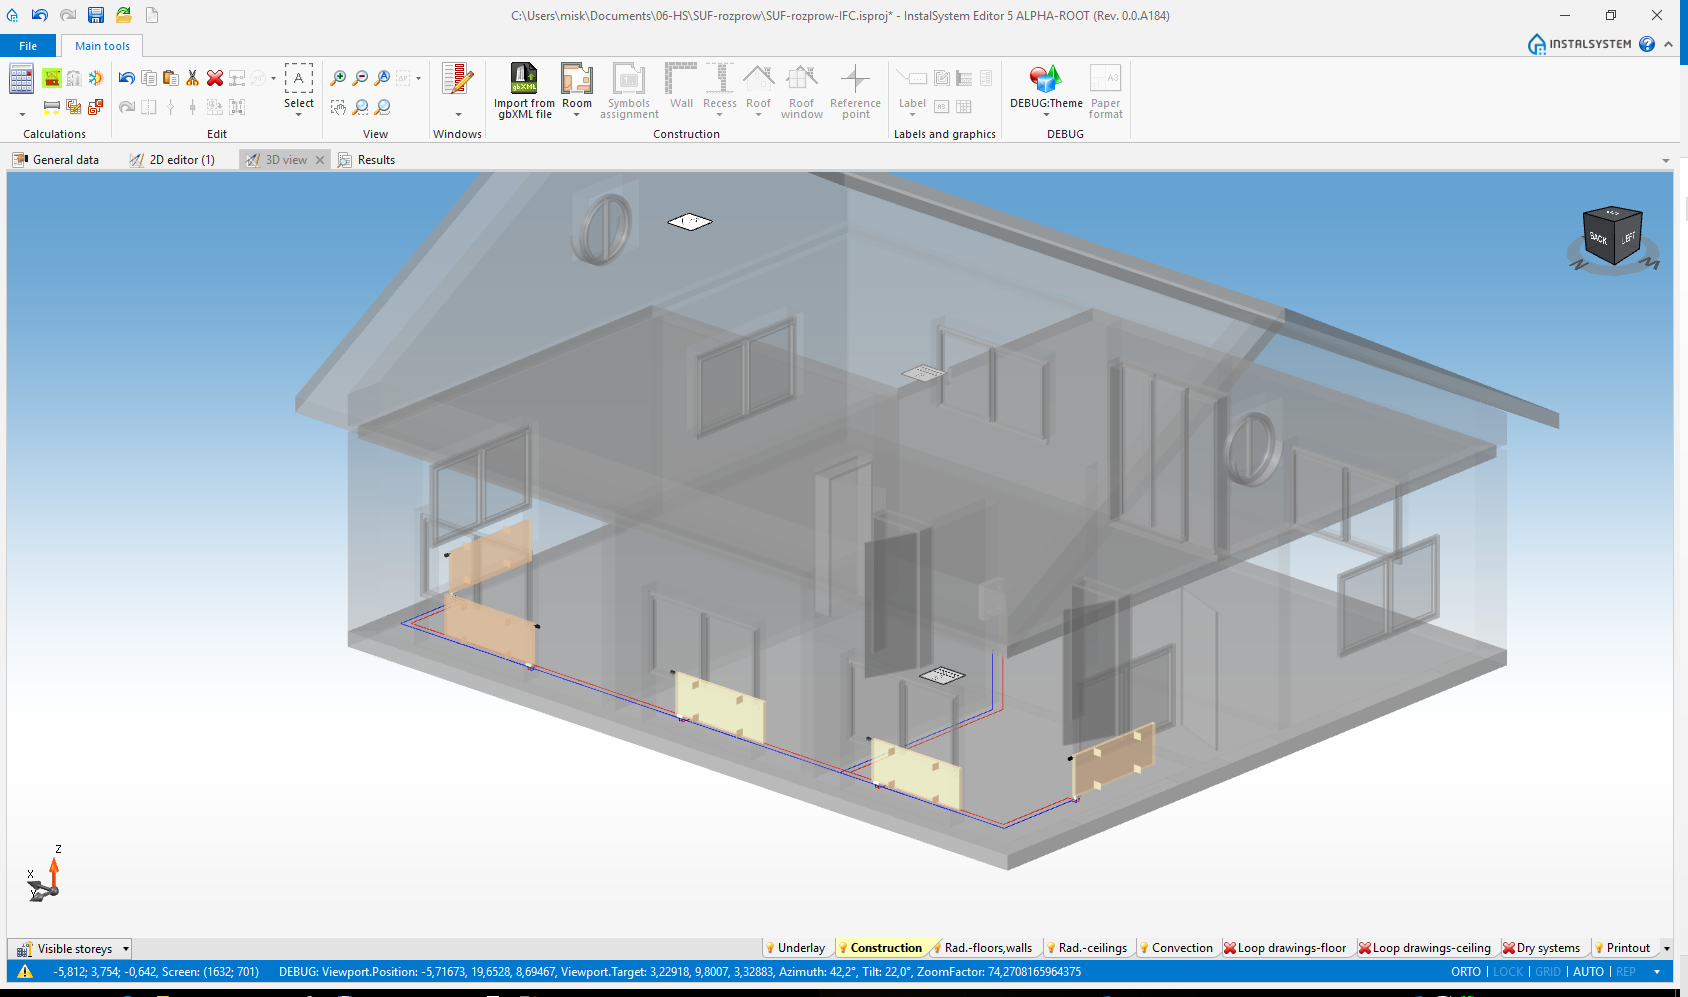Click the calculator icon in Calculations
Image resolution: width=1688 pixels, height=997 pixels.
pos(21,78)
